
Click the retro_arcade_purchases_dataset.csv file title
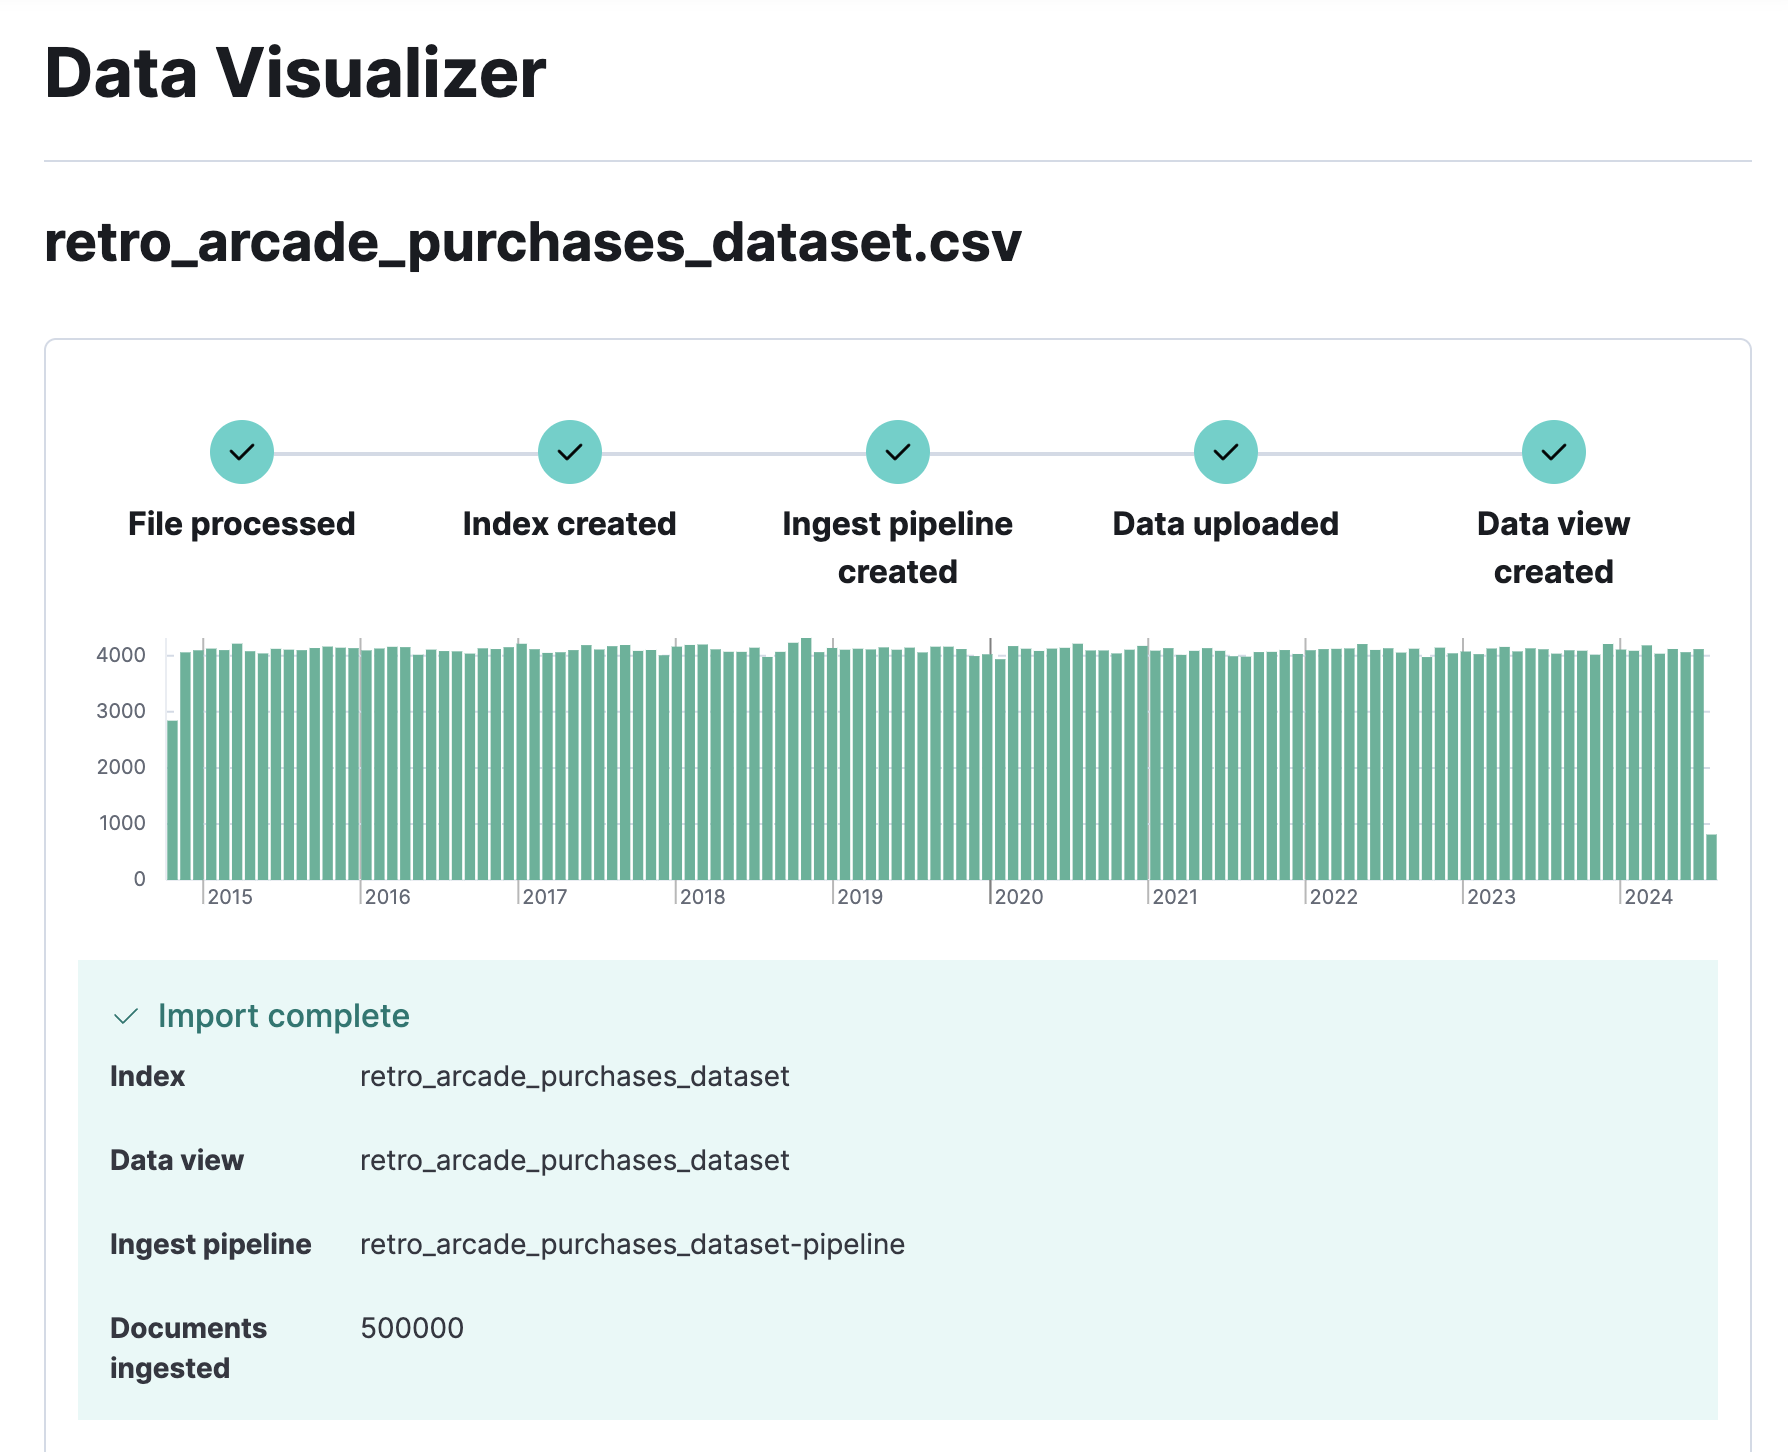pos(533,243)
